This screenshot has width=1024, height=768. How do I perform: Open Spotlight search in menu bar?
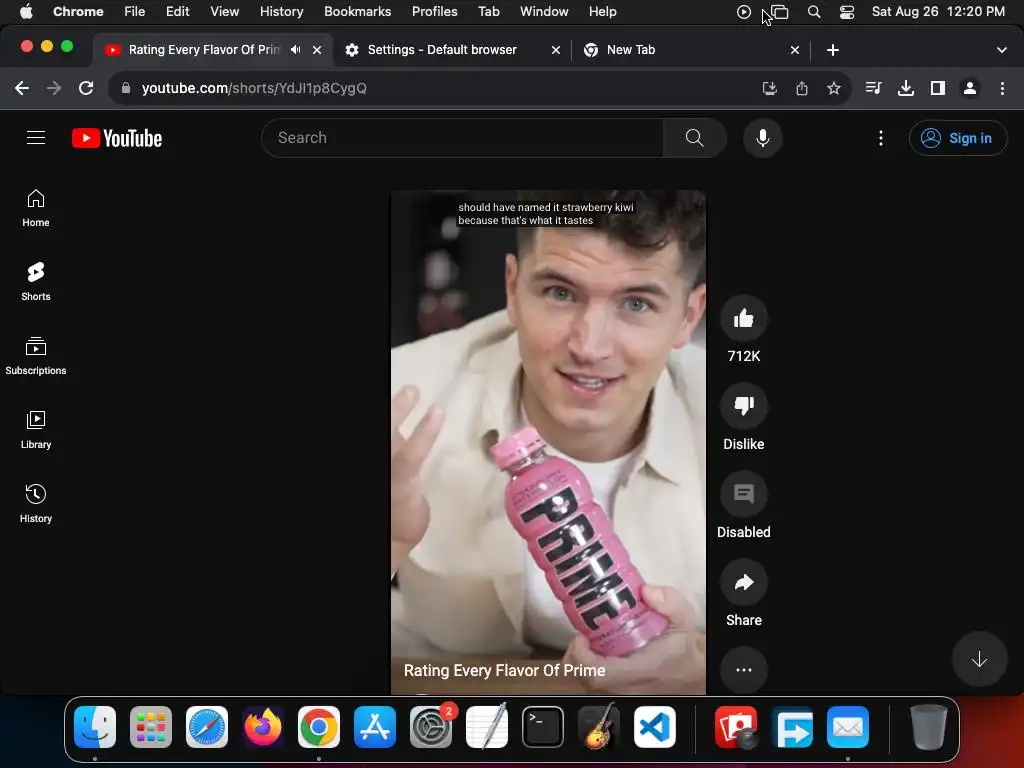click(814, 12)
